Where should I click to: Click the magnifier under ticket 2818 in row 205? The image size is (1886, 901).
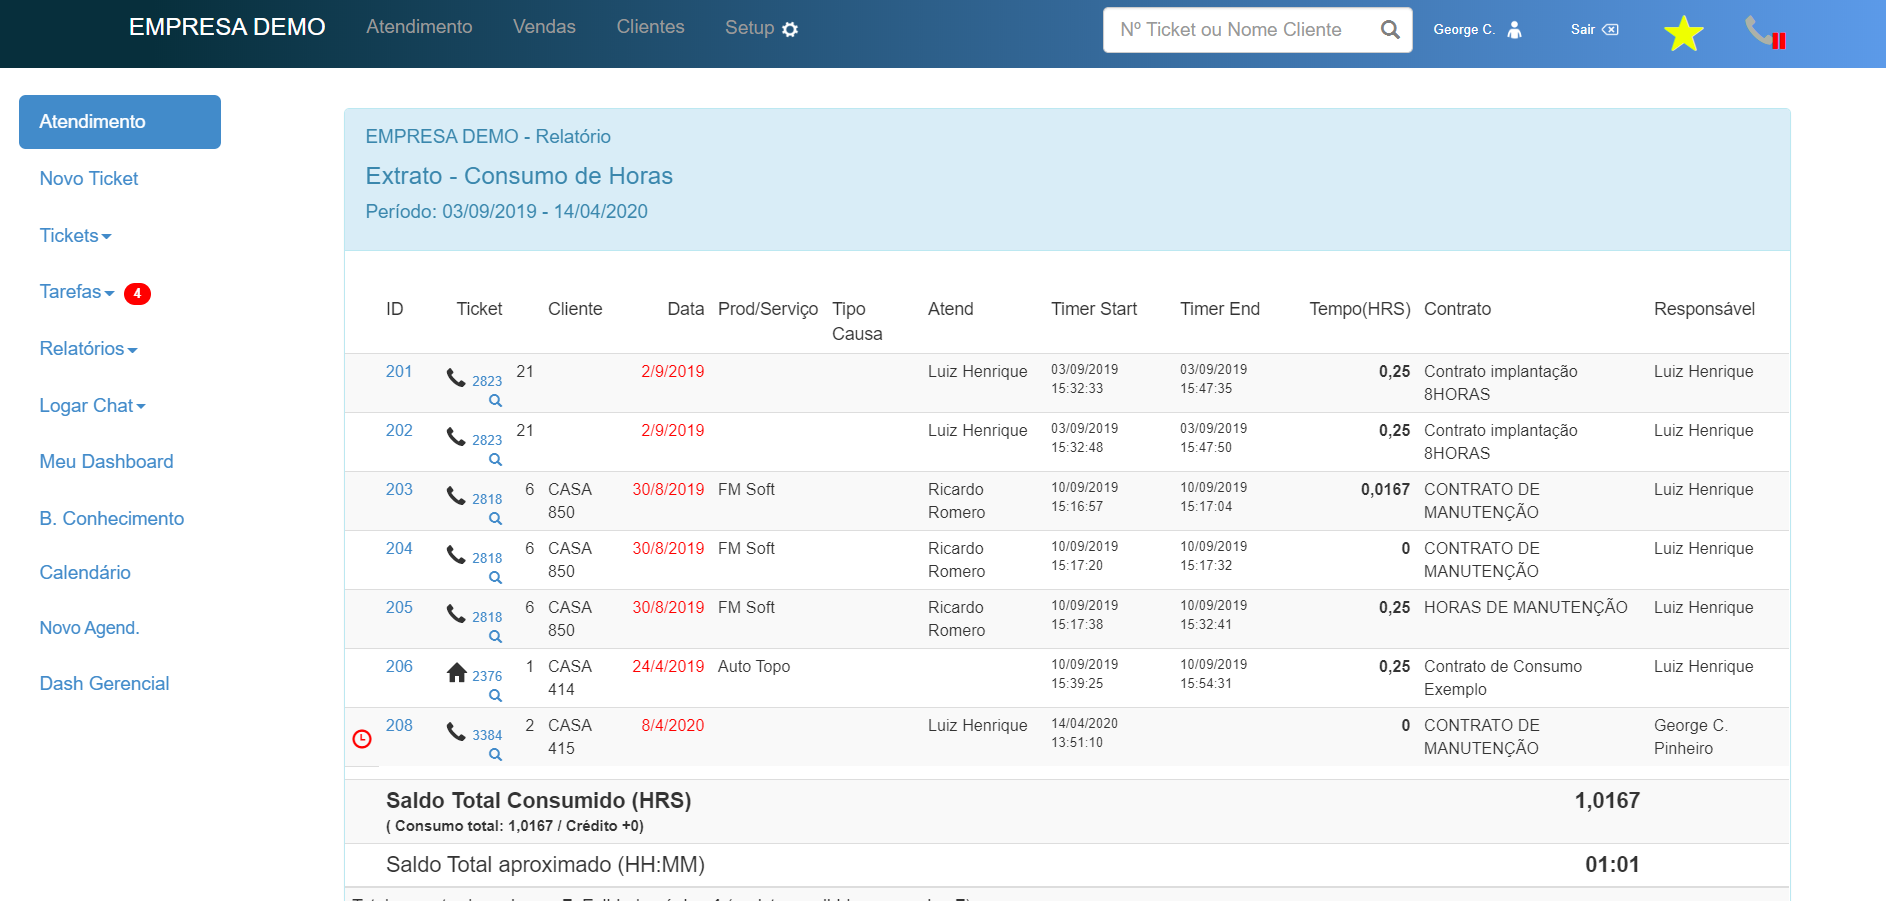click(x=495, y=637)
